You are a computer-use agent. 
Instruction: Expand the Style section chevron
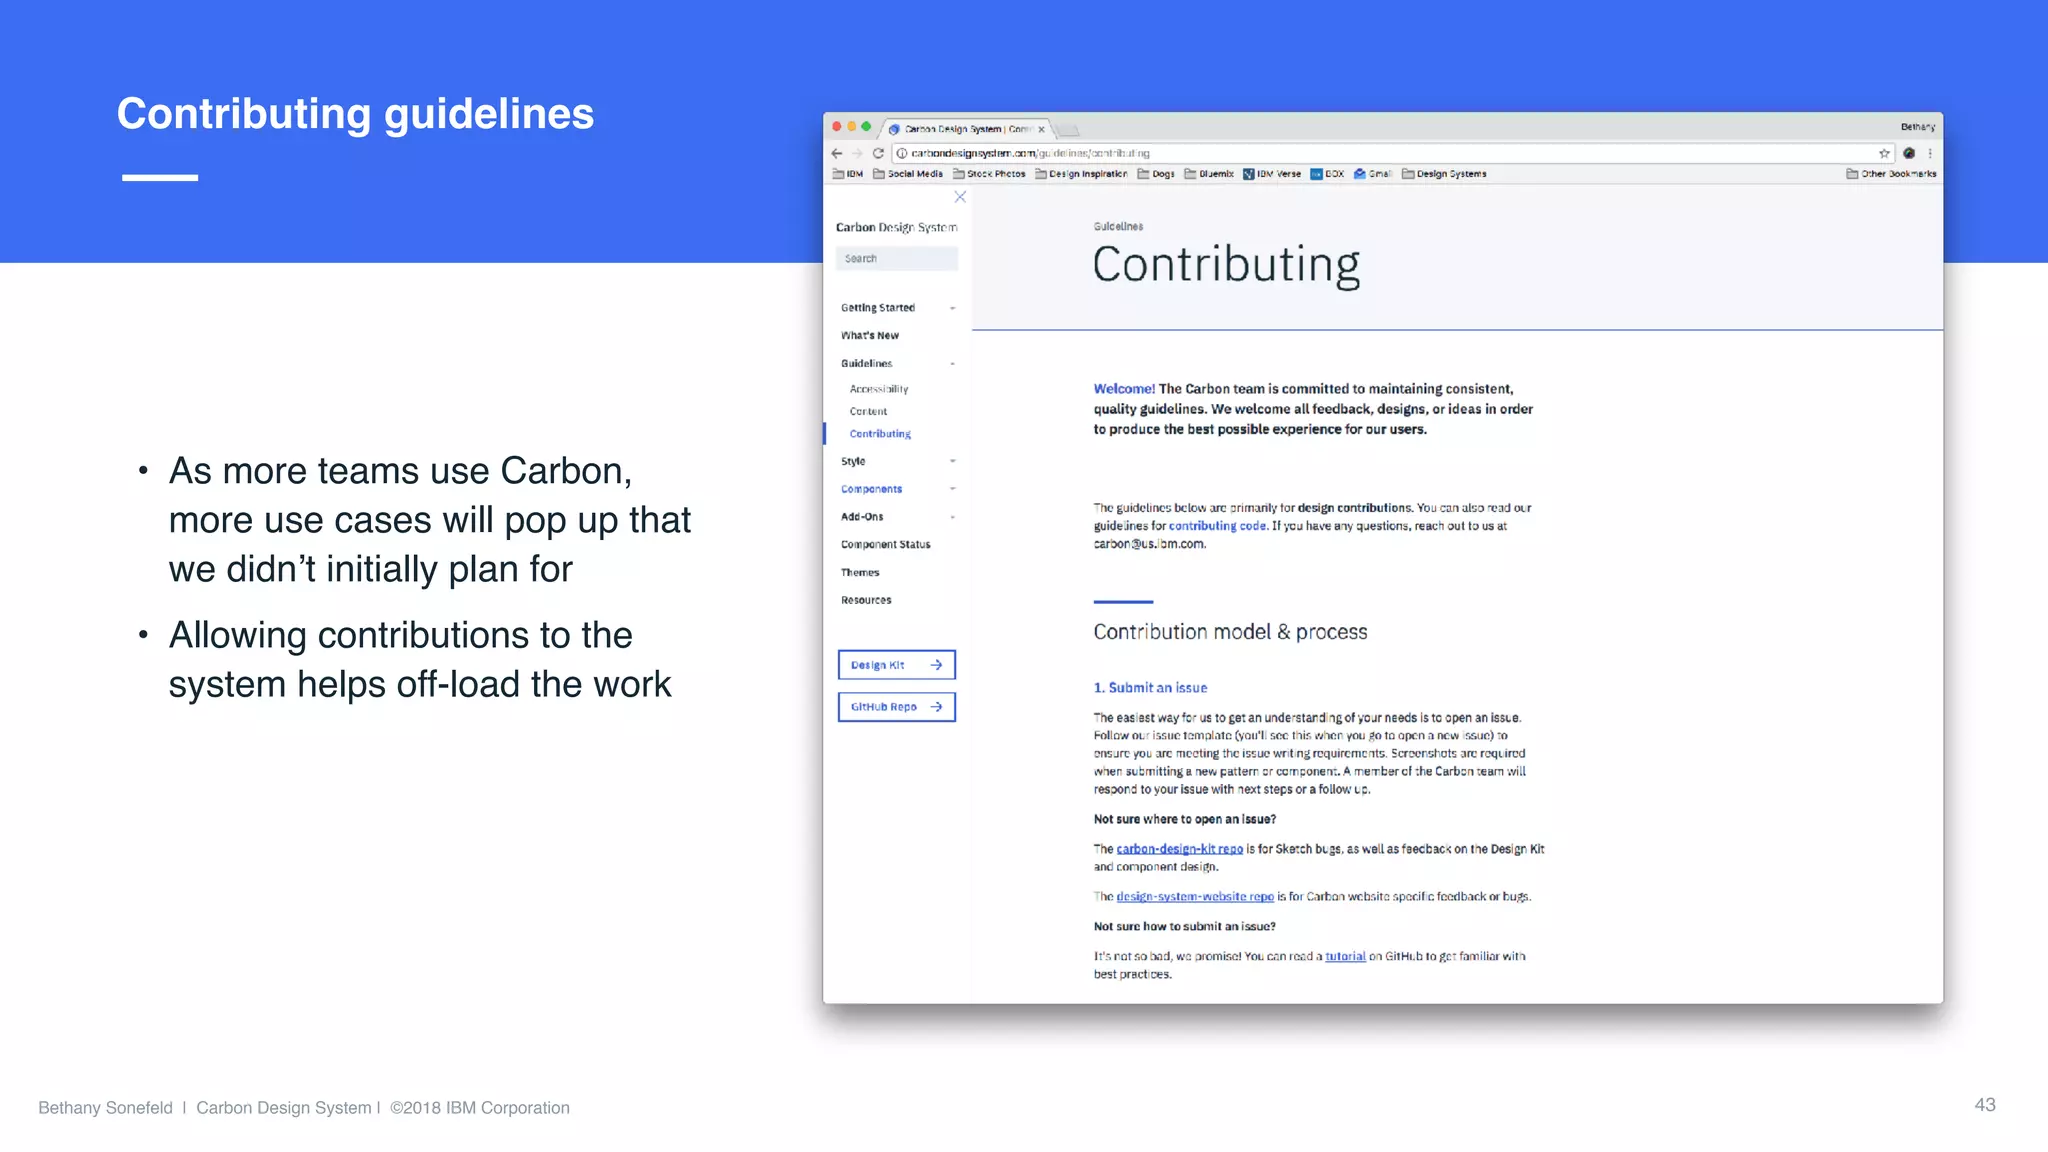point(952,461)
